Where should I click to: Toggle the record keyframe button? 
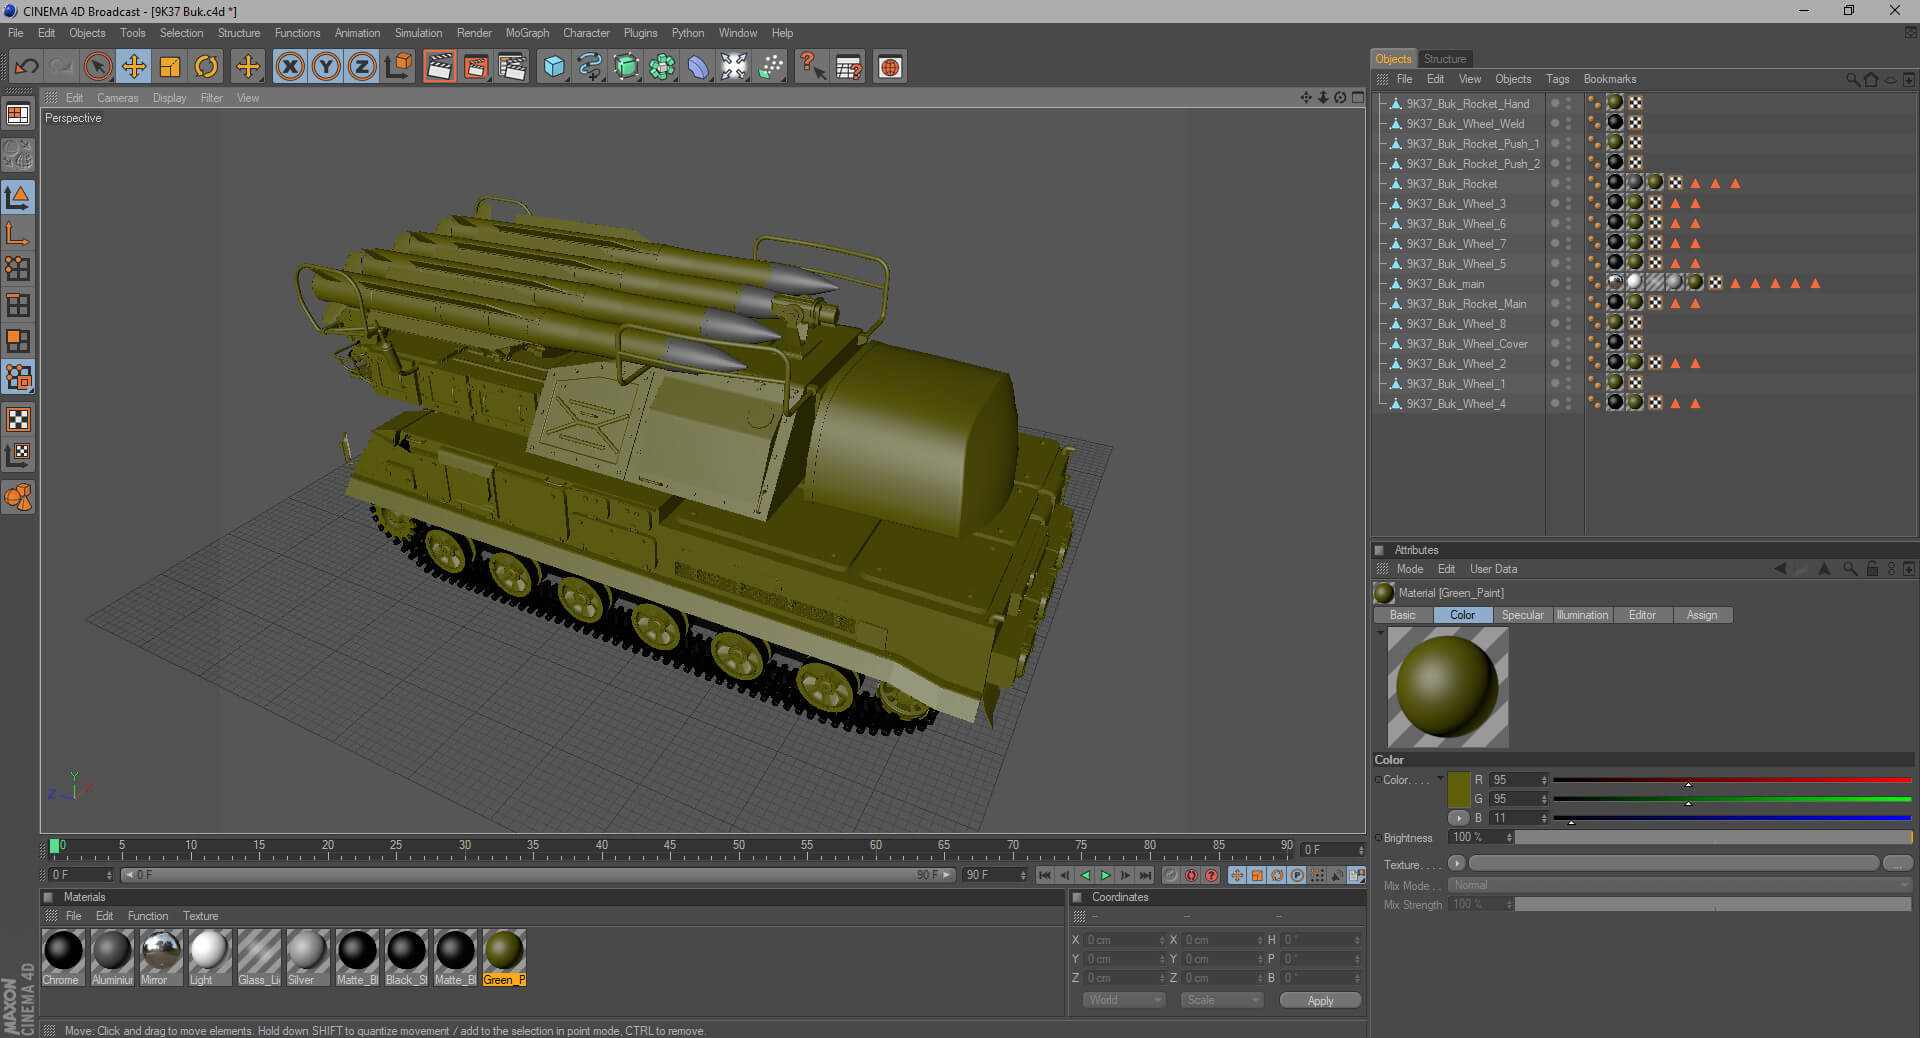tap(1171, 875)
